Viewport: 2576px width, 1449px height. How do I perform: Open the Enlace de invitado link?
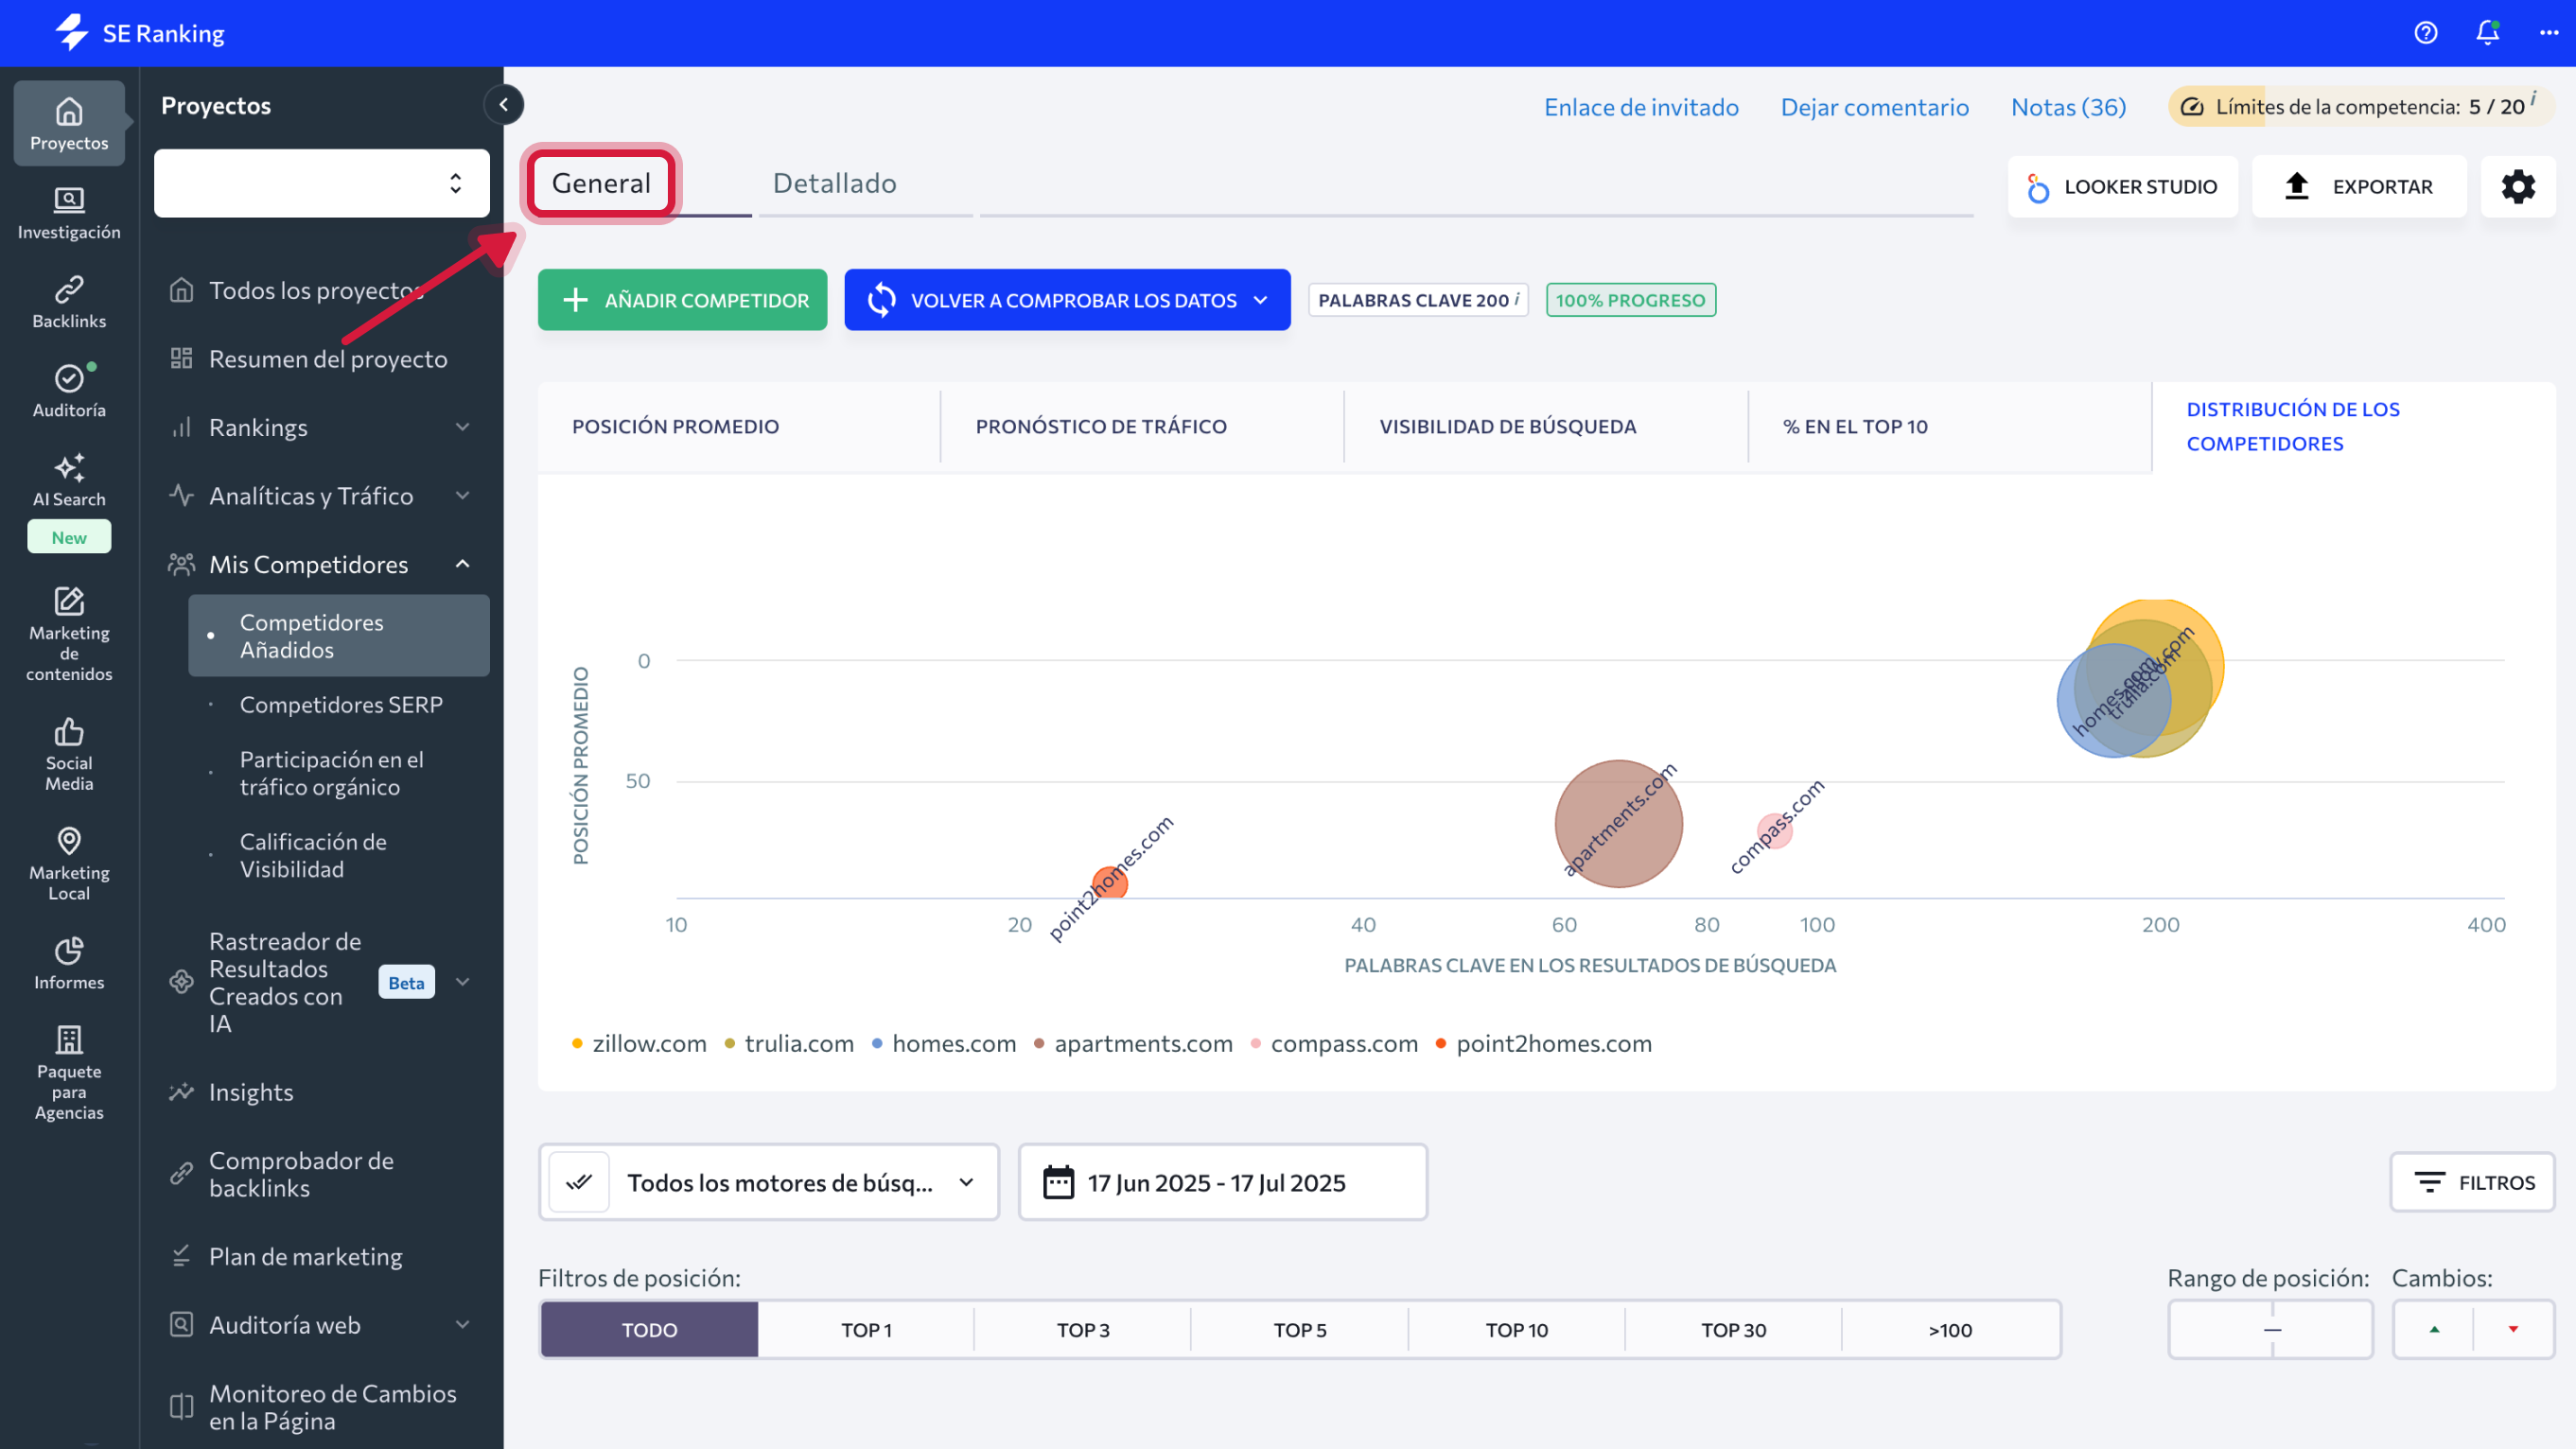tap(1641, 107)
